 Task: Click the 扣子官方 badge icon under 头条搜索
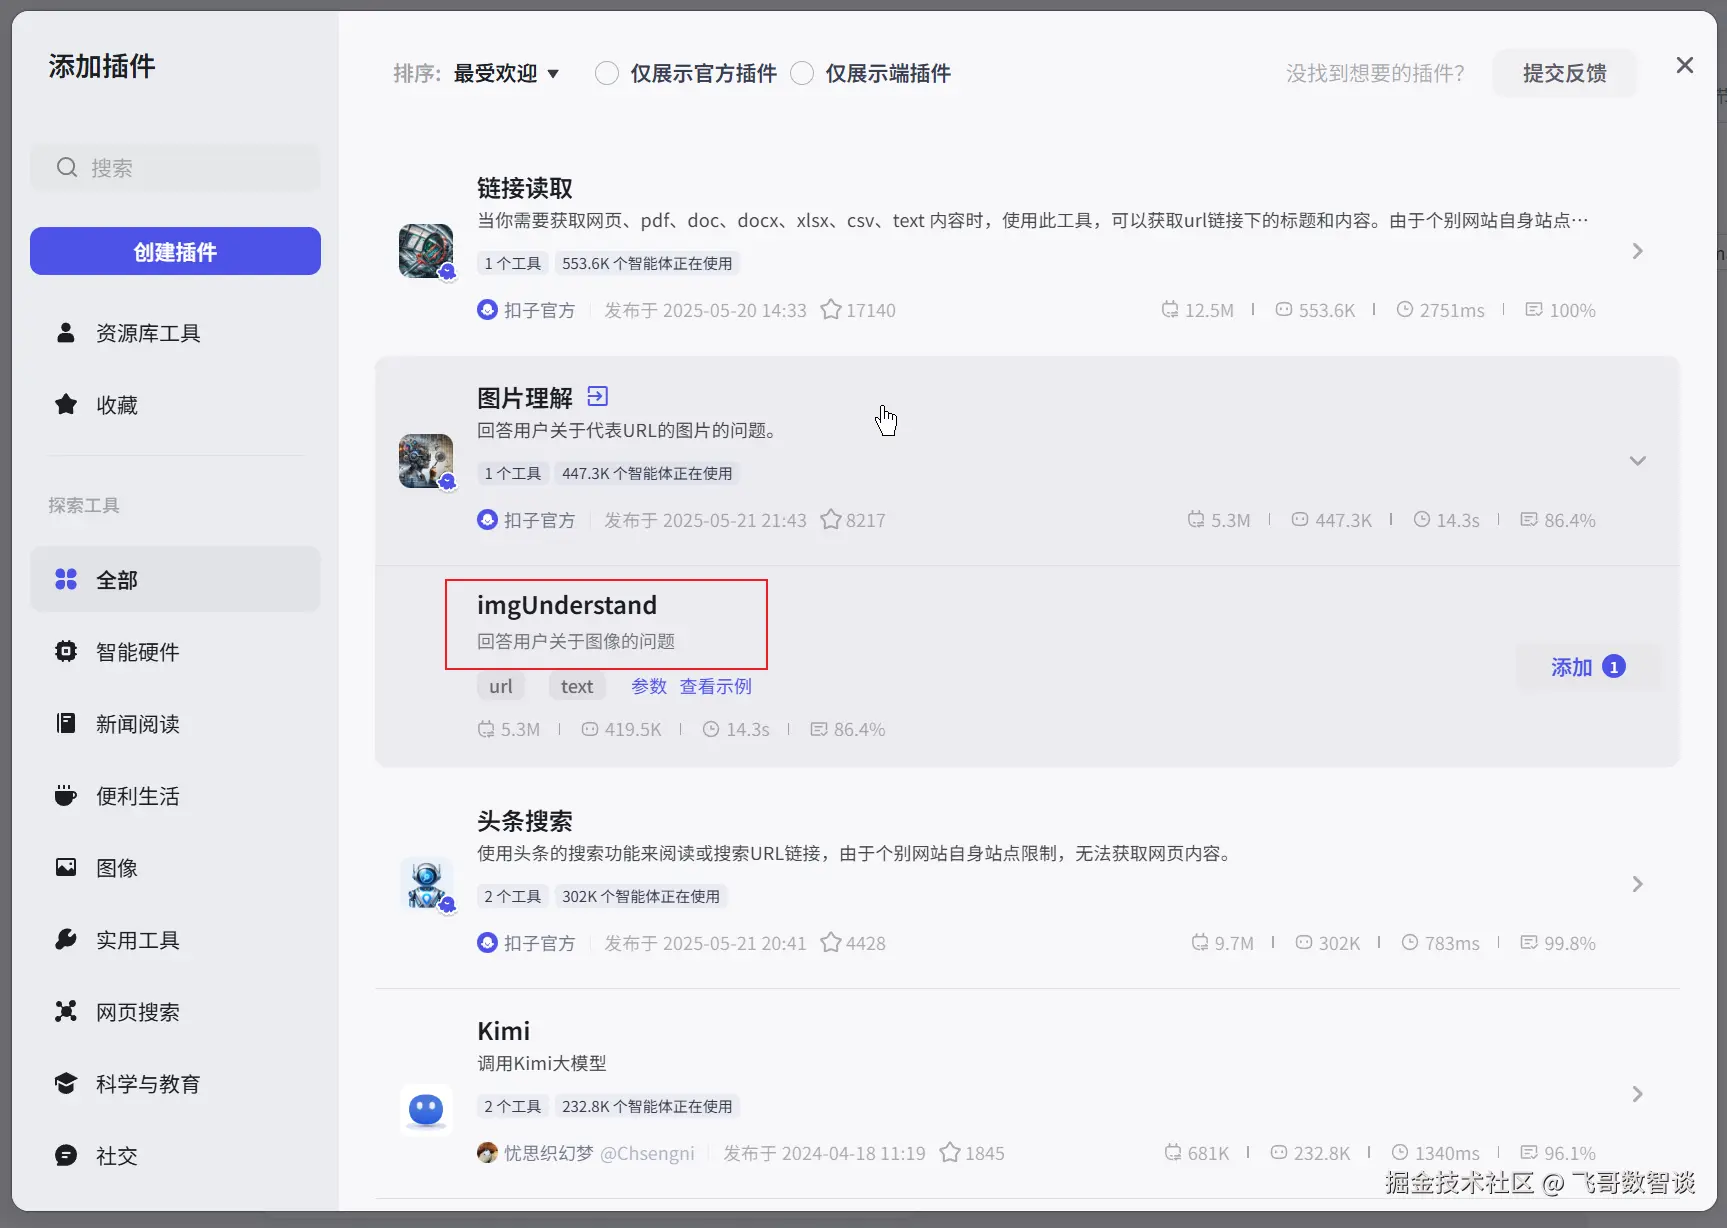(487, 943)
